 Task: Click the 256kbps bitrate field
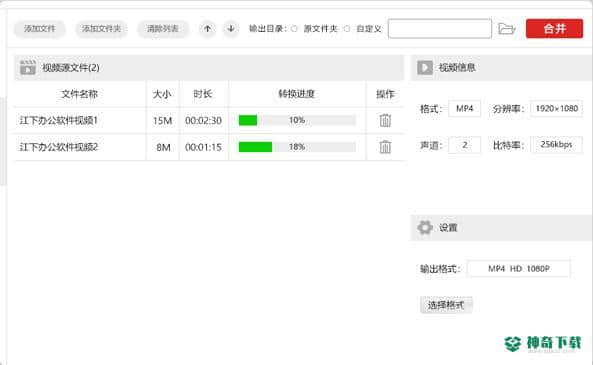coord(556,145)
